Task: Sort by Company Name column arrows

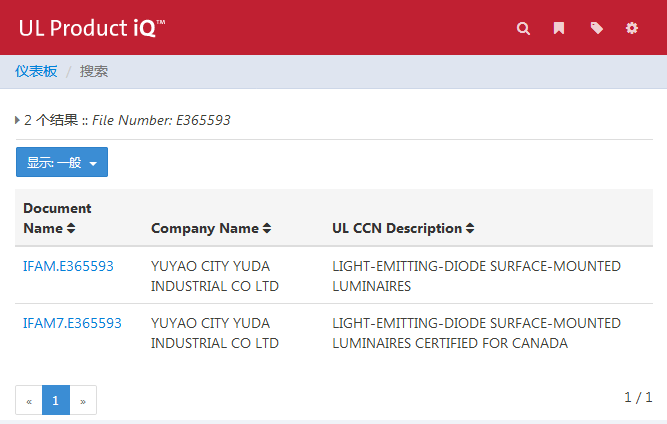Action: [267, 229]
